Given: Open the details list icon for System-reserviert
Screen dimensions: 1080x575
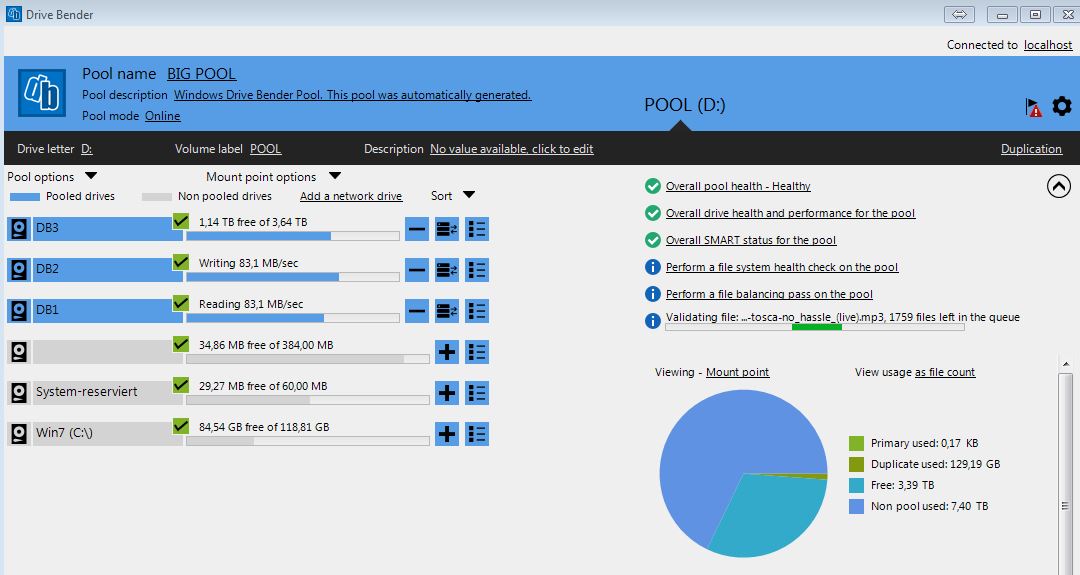Looking at the screenshot, I should (x=477, y=393).
